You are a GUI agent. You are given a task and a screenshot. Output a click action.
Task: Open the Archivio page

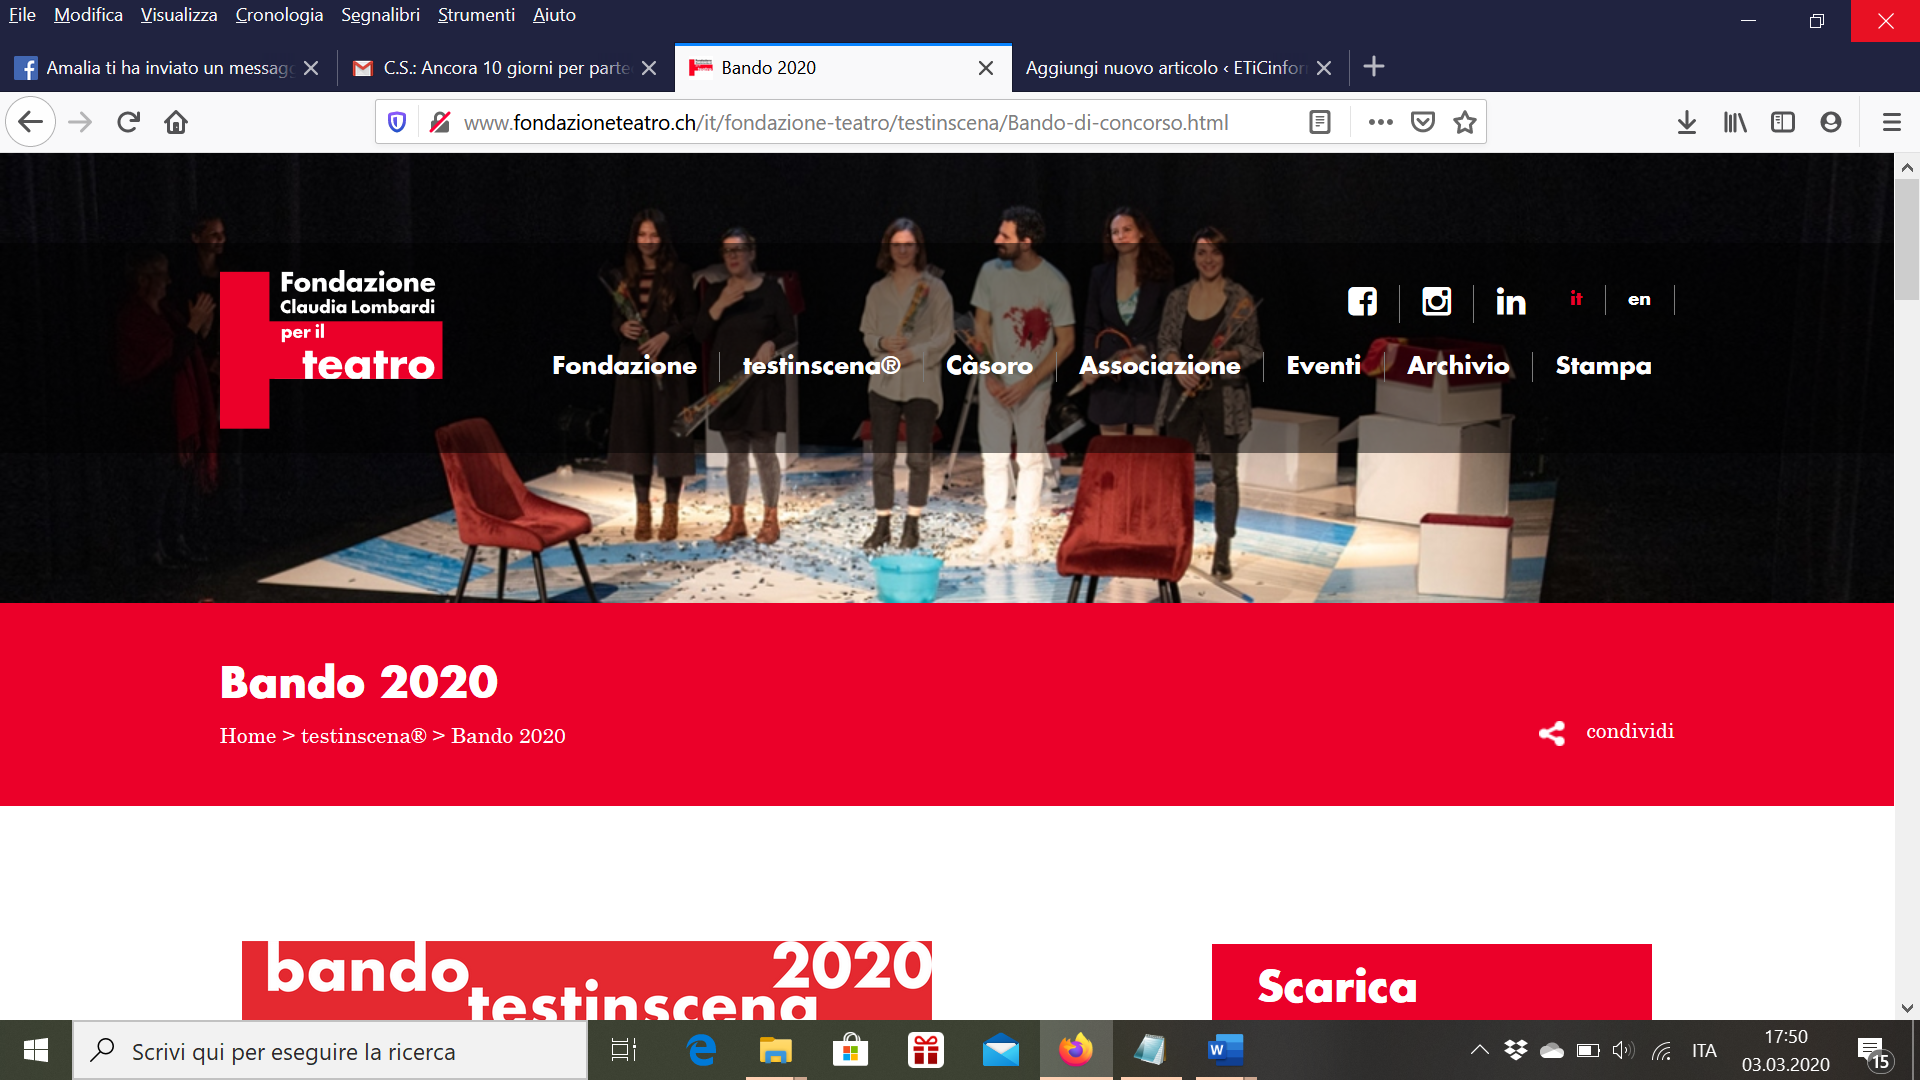pos(1458,366)
